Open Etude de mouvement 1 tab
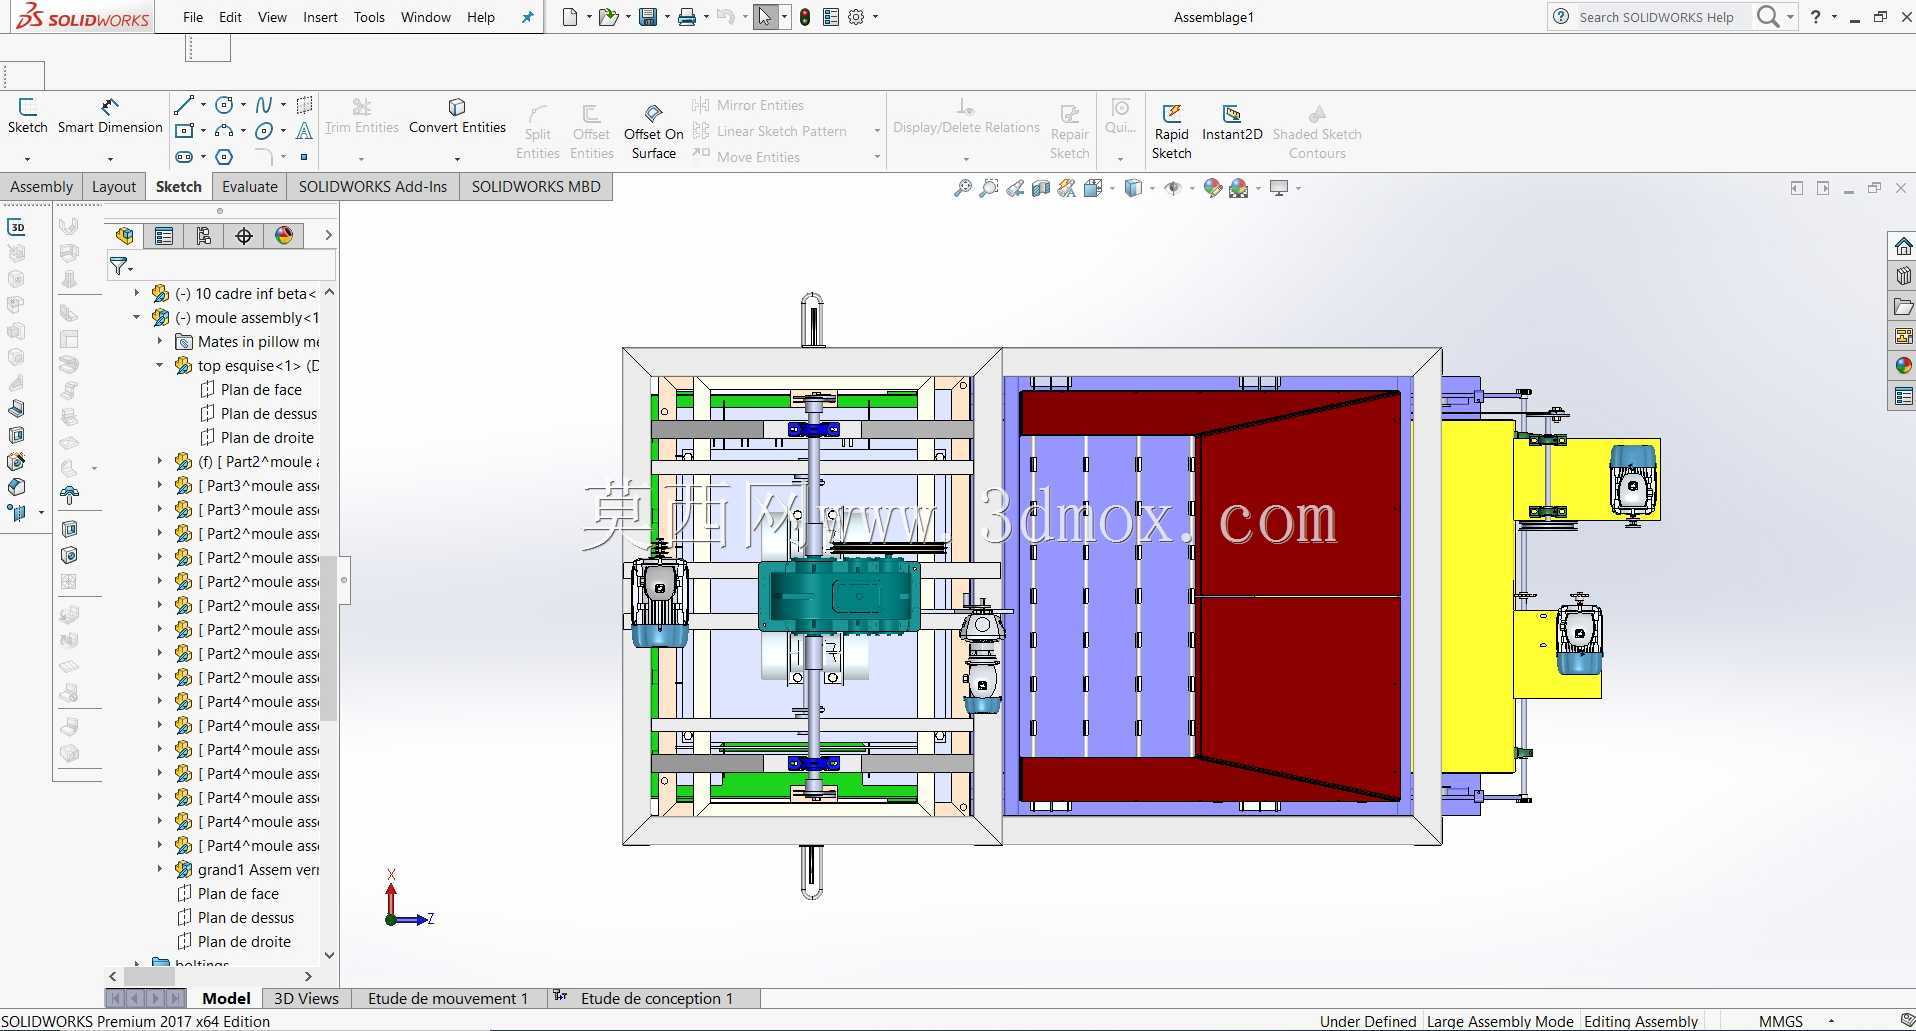Image resolution: width=1916 pixels, height=1031 pixels. click(x=447, y=998)
